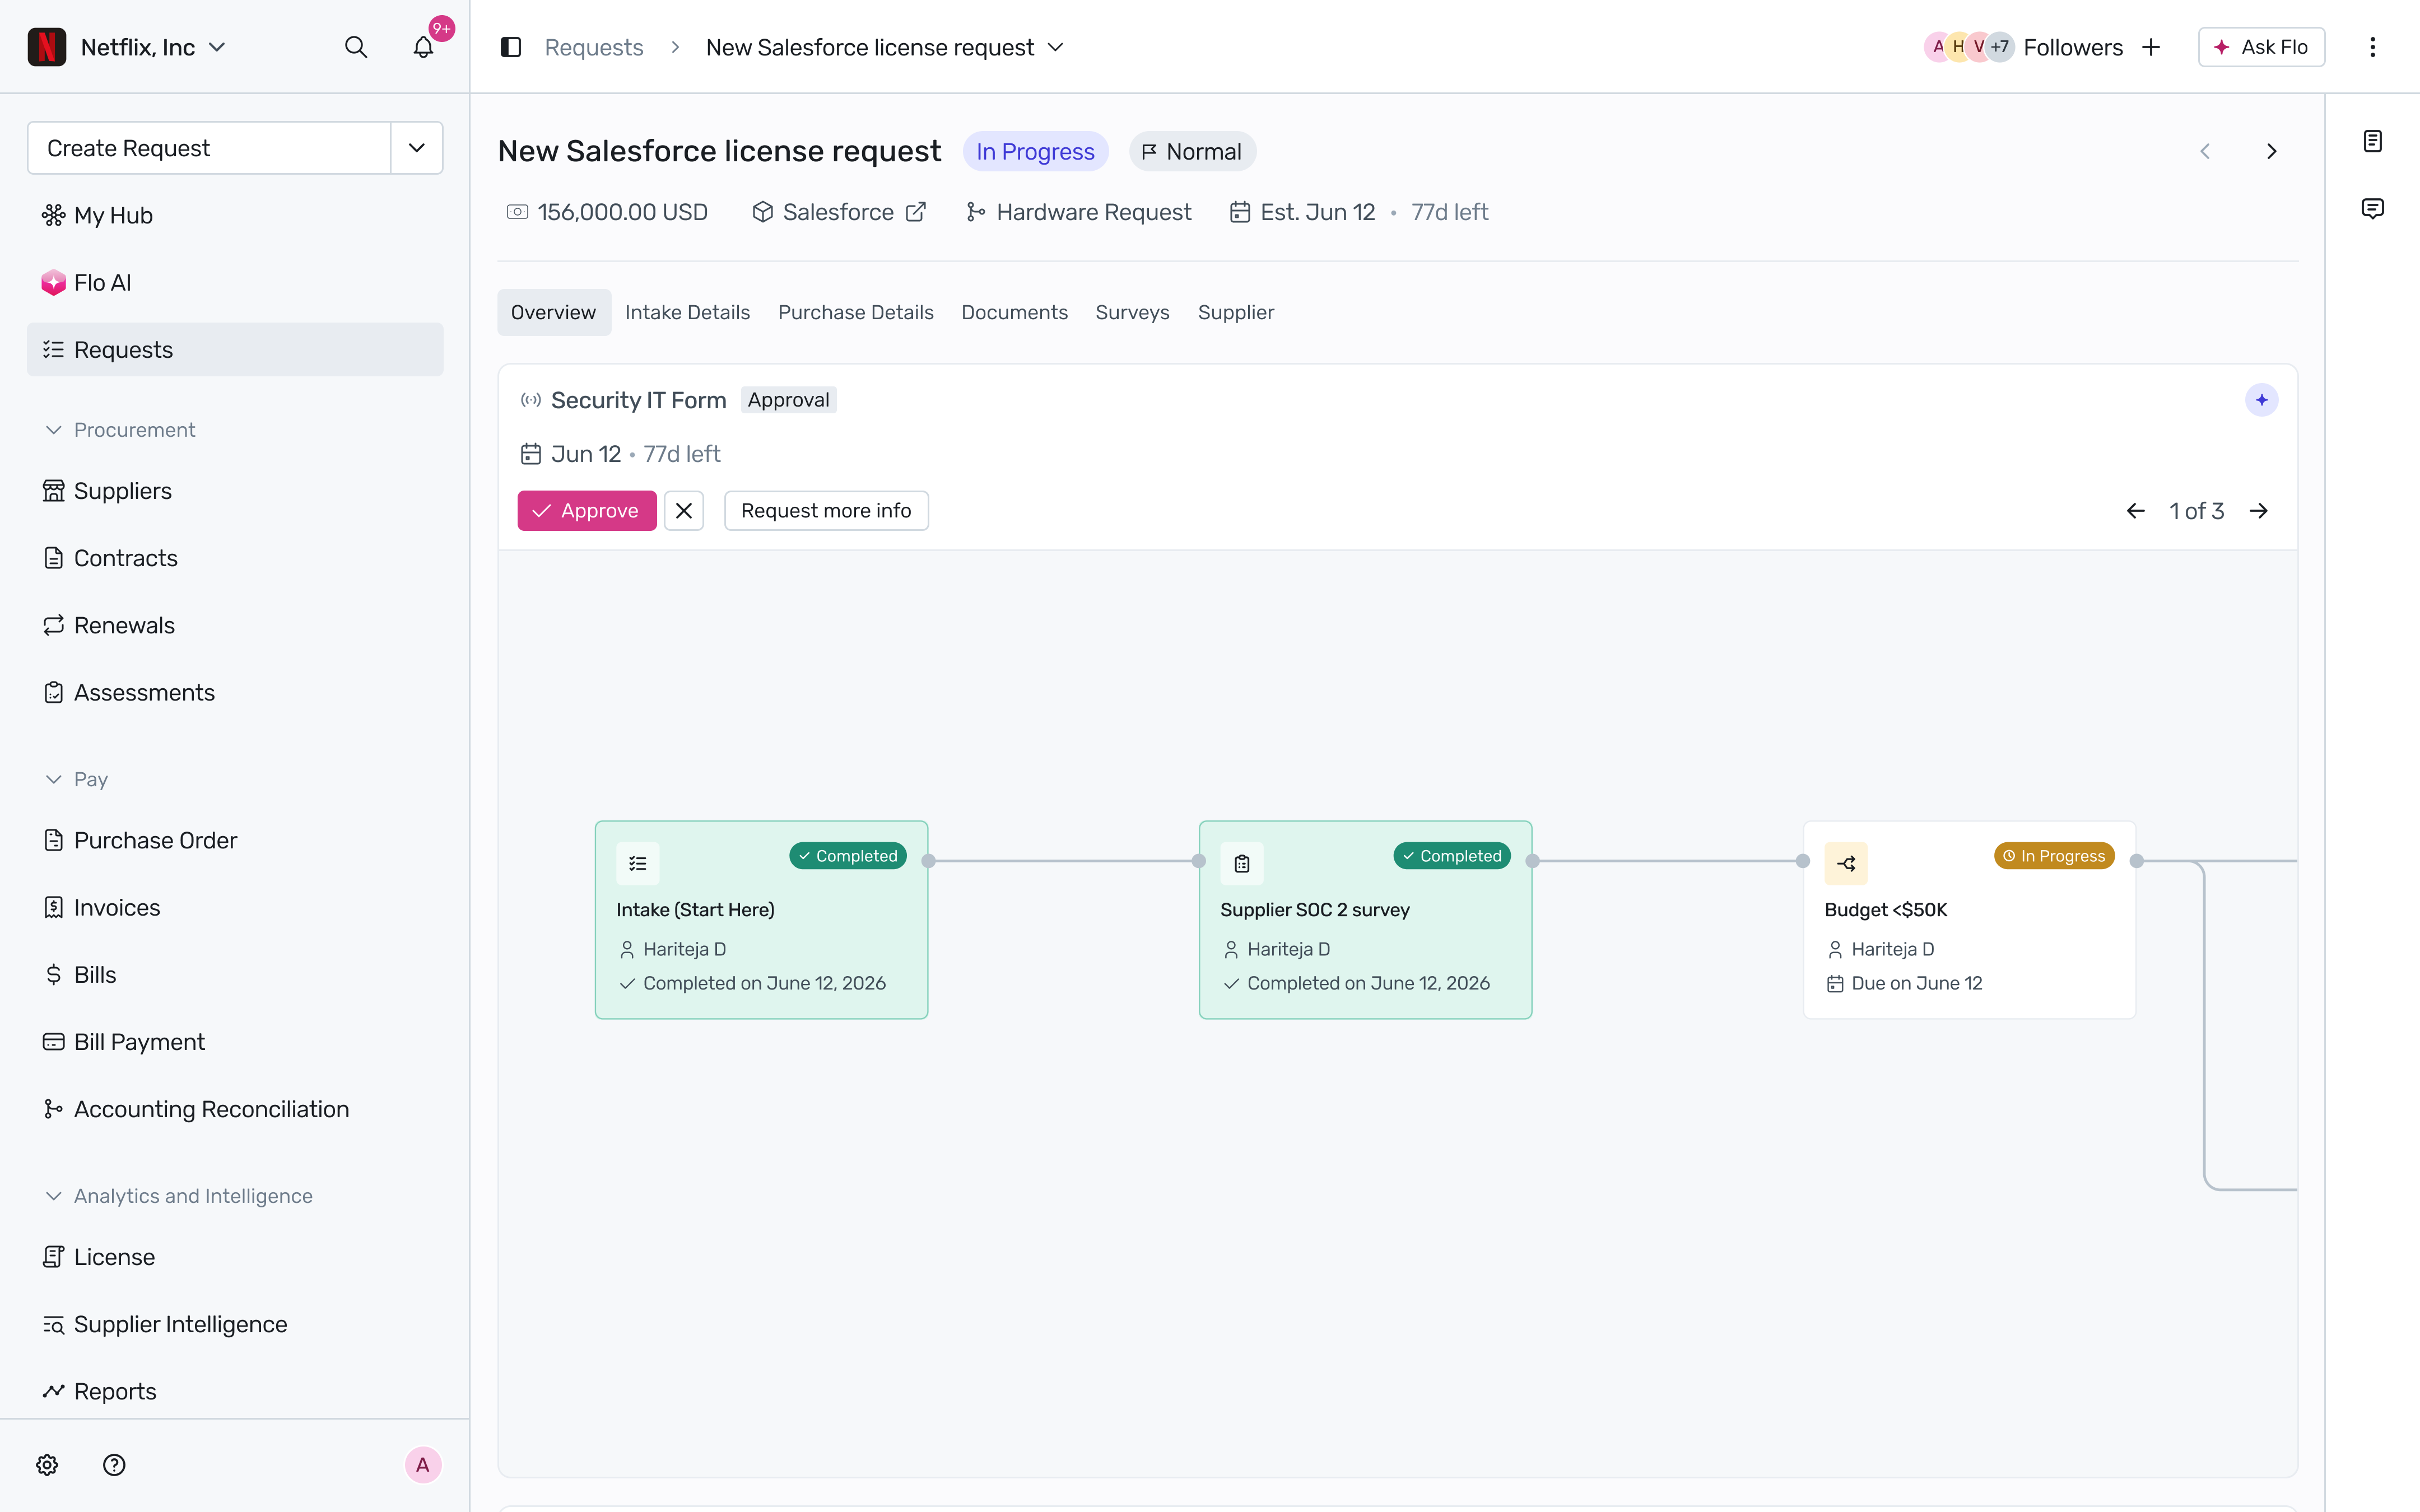The image size is (2420, 1512).
Task: Click the amount money icon
Action: pos(517,212)
